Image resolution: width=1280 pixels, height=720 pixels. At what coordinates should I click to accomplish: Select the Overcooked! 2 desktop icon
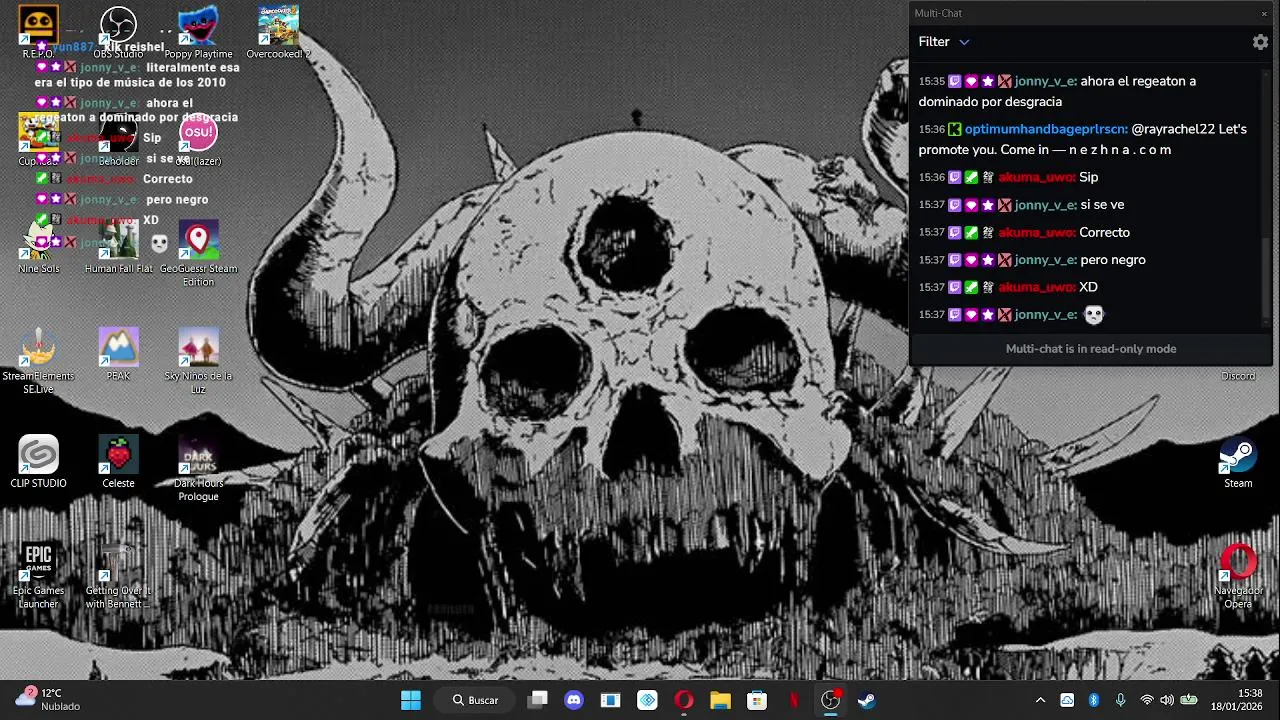pyautogui.click(x=278, y=31)
